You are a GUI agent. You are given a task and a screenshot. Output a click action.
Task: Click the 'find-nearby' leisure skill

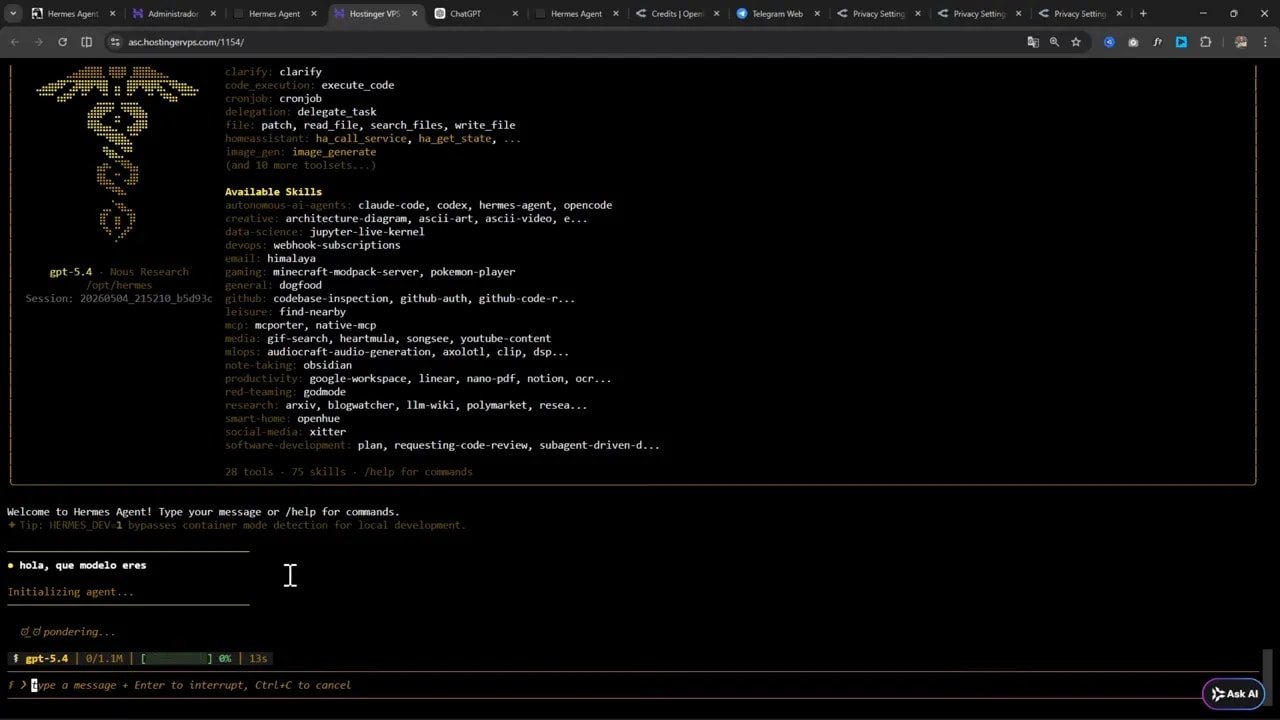tap(312, 312)
